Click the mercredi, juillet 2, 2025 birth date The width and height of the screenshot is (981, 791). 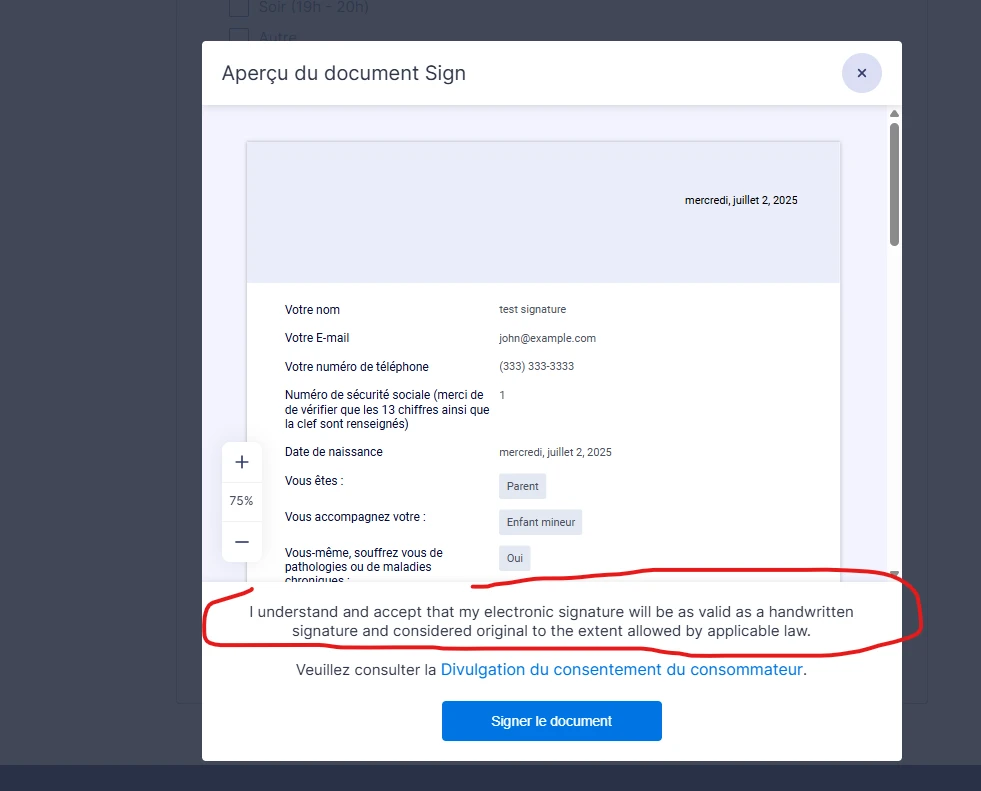pyautogui.click(x=556, y=451)
